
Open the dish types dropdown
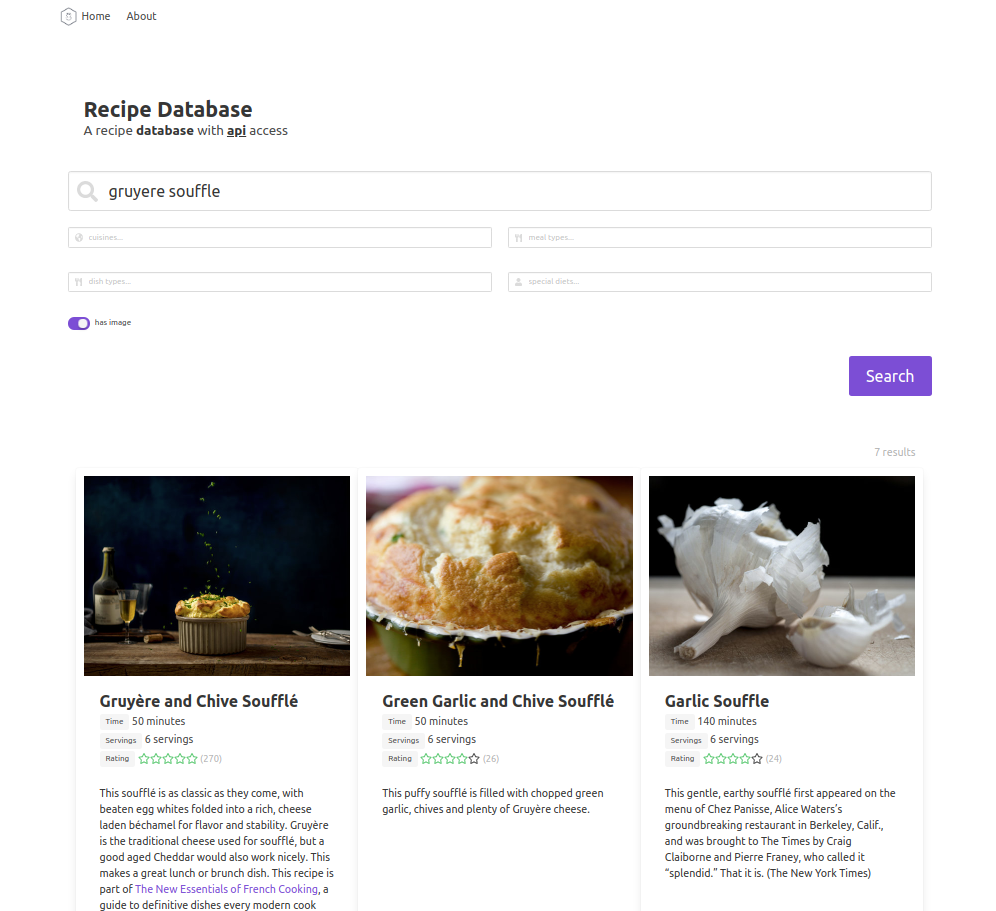(279, 282)
